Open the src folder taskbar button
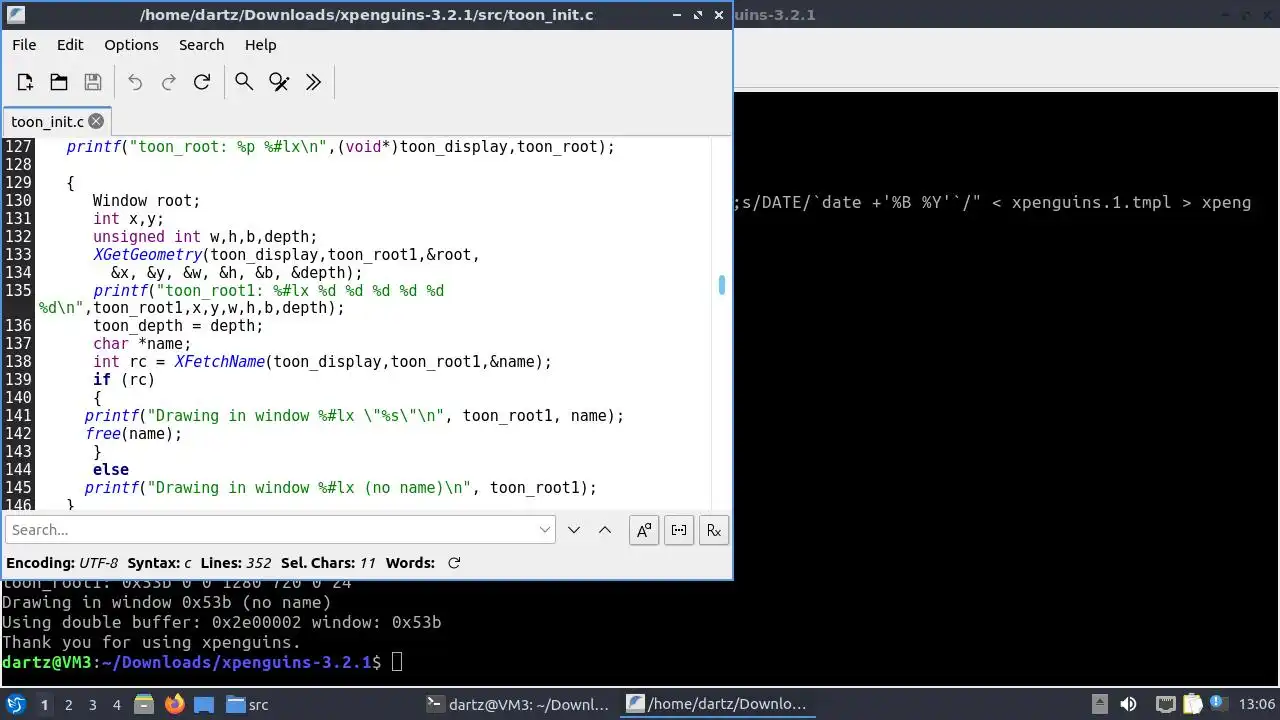 point(247,705)
